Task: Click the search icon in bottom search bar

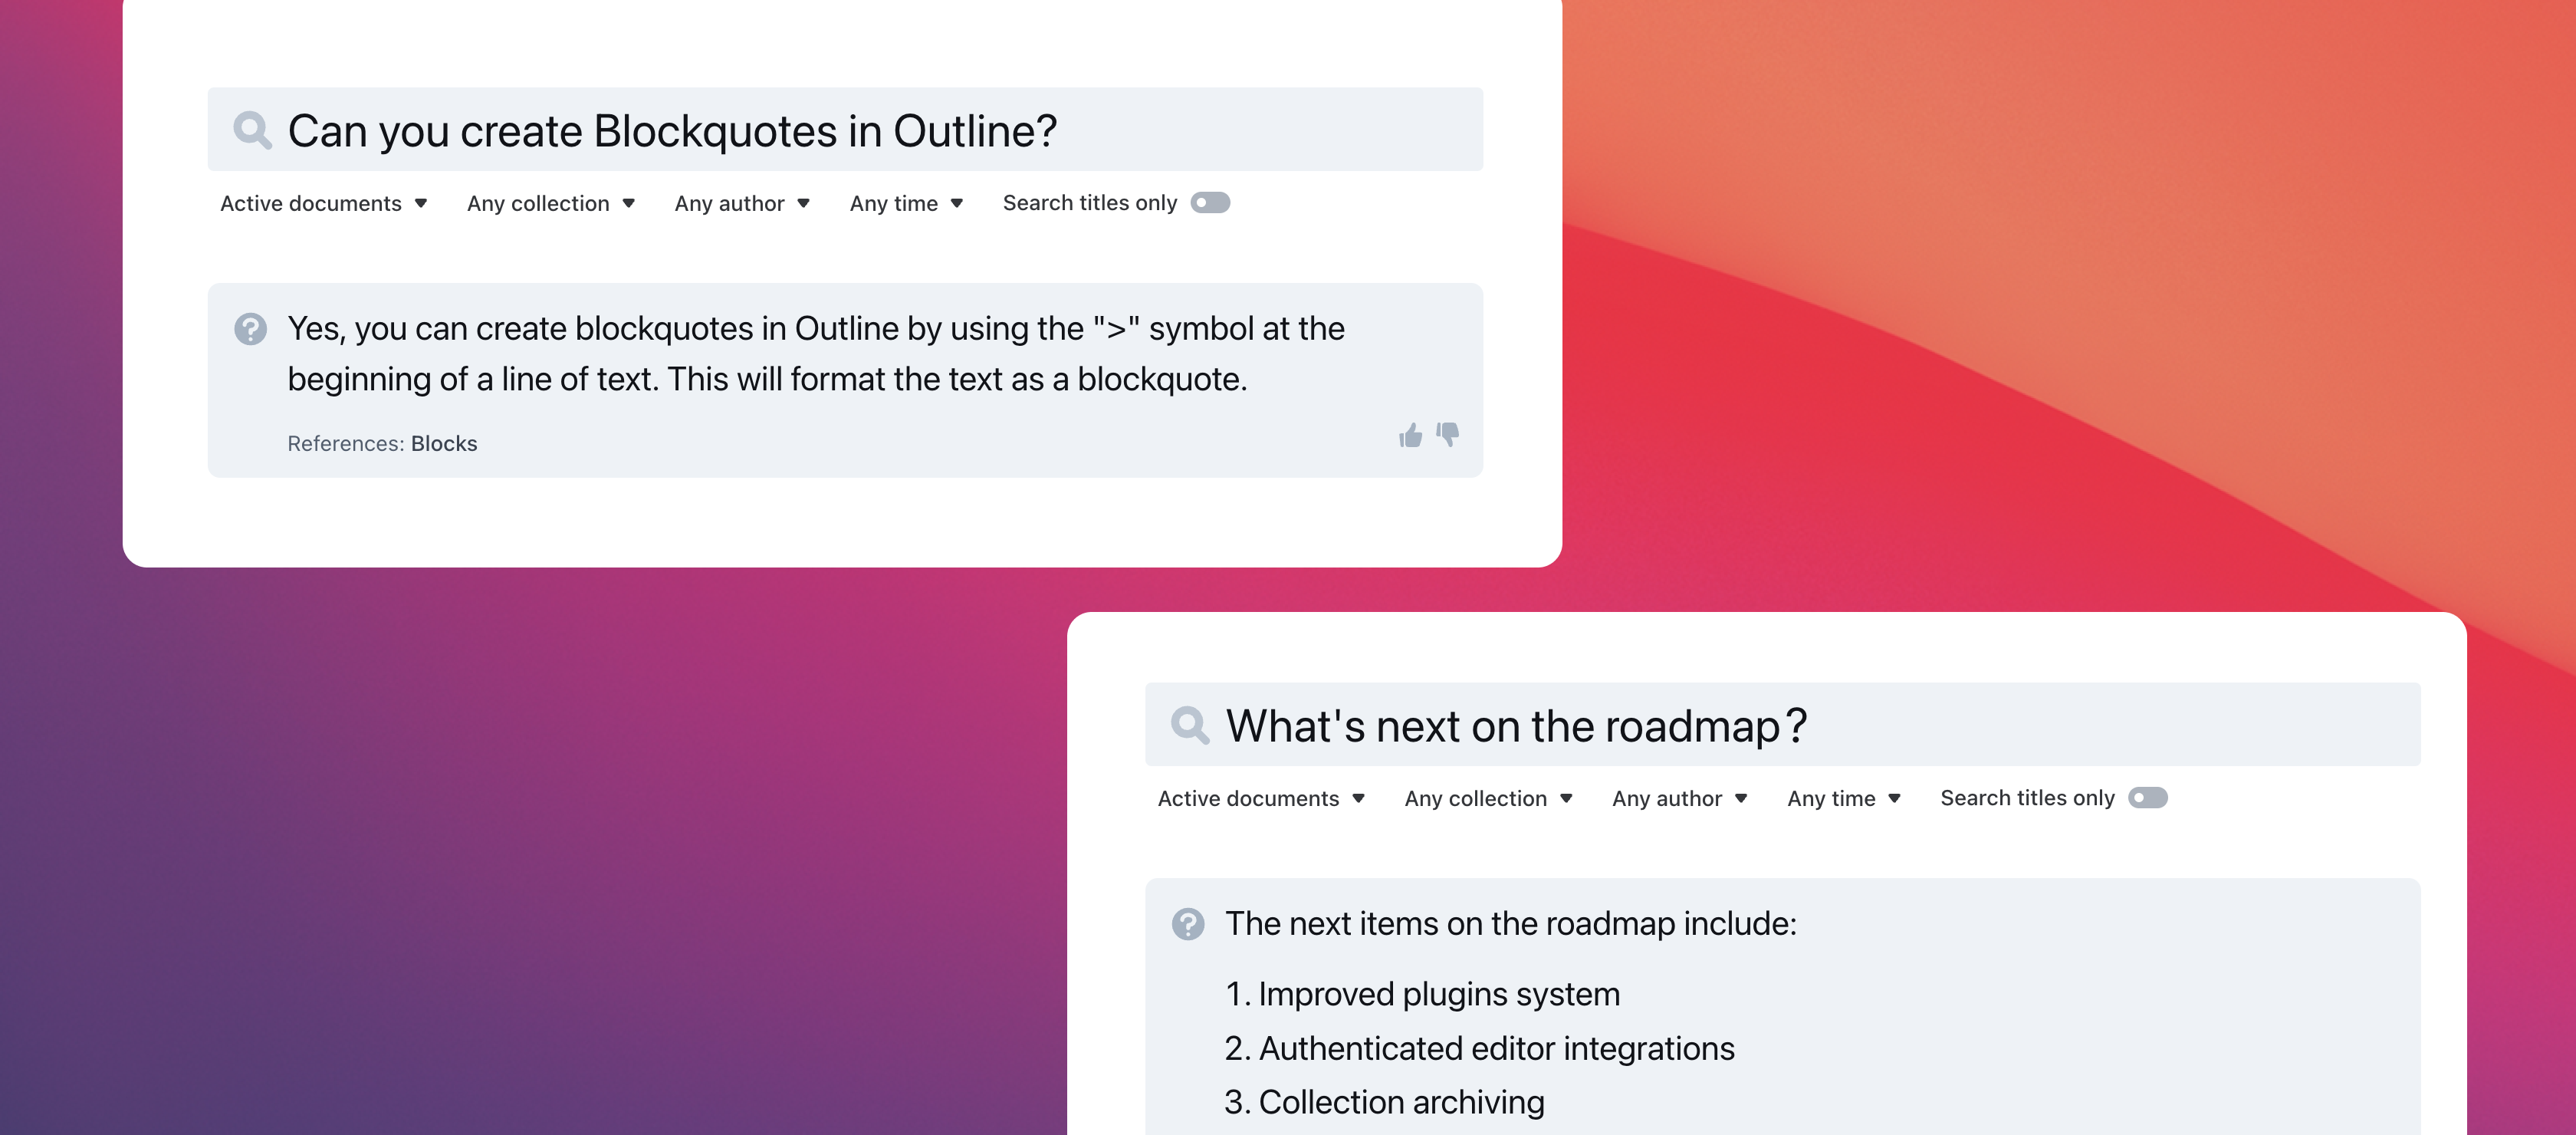Action: (x=1189, y=725)
